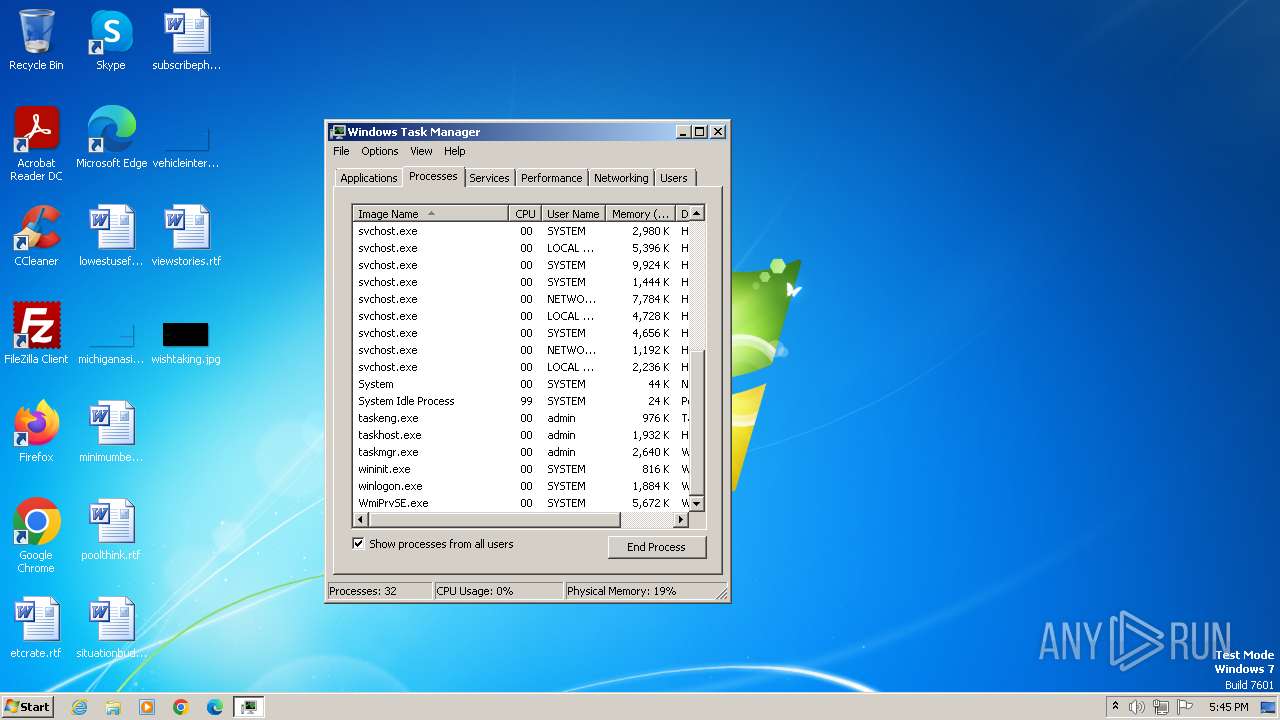
Task: Show hidden tray icons arrow
Action: [1115, 707]
